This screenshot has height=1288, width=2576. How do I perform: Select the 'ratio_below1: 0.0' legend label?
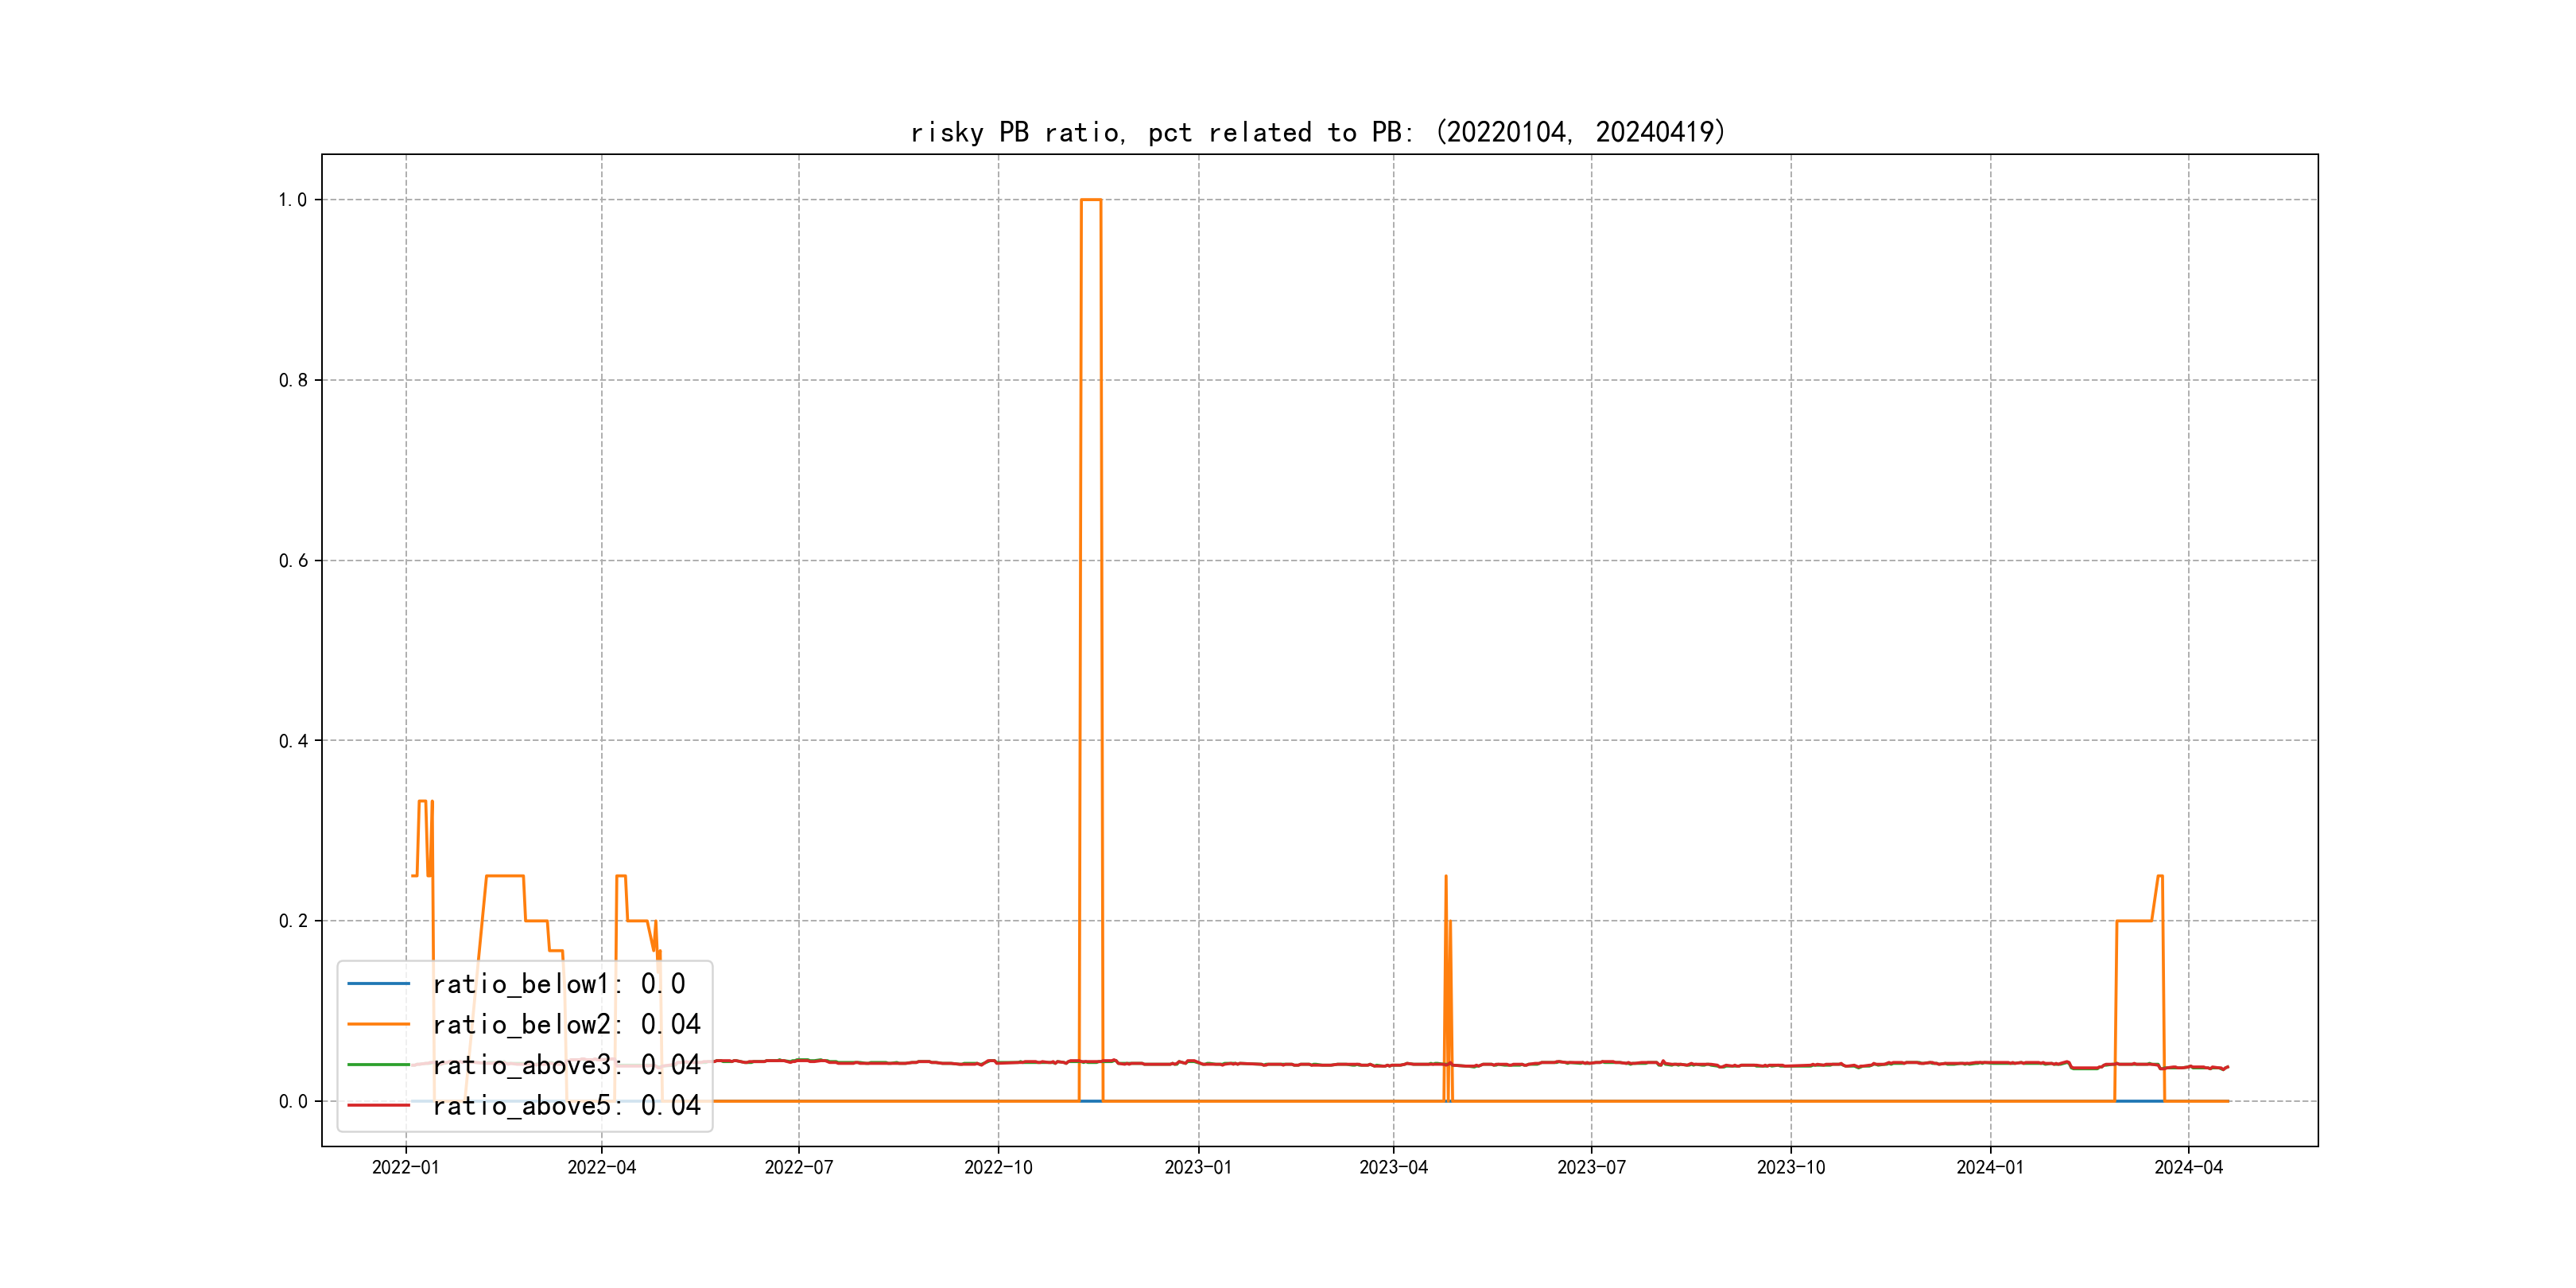[x=558, y=984]
